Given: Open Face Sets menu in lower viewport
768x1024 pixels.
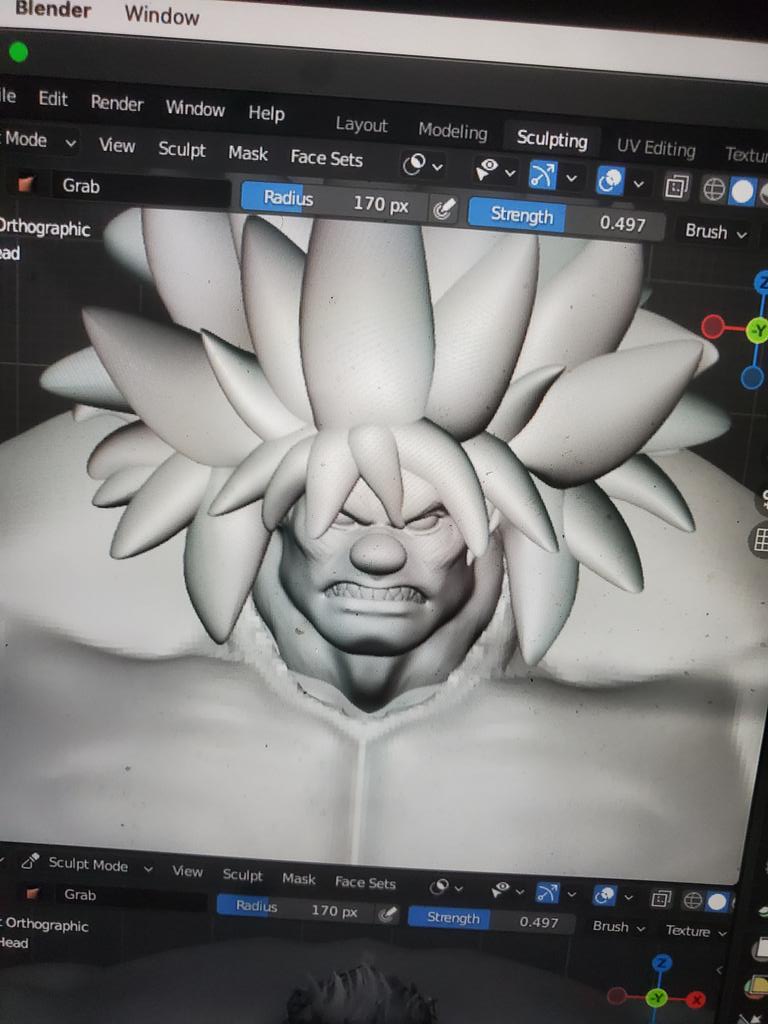Looking at the screenshot, I should 365,883.
